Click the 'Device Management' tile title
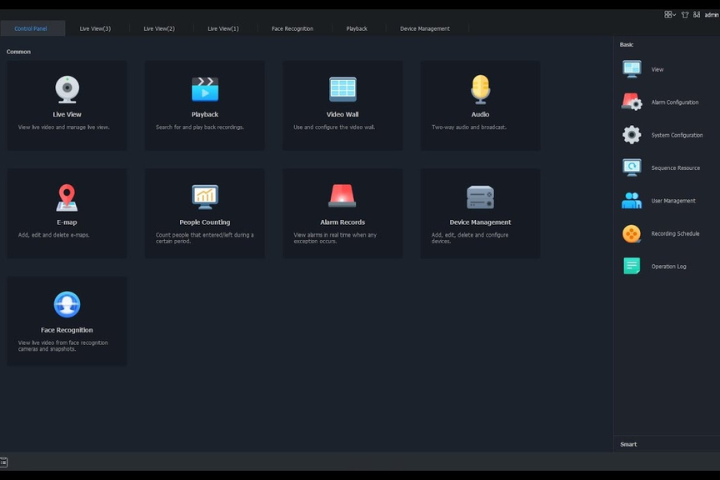 pyautogui.click(x=480, y=222)
